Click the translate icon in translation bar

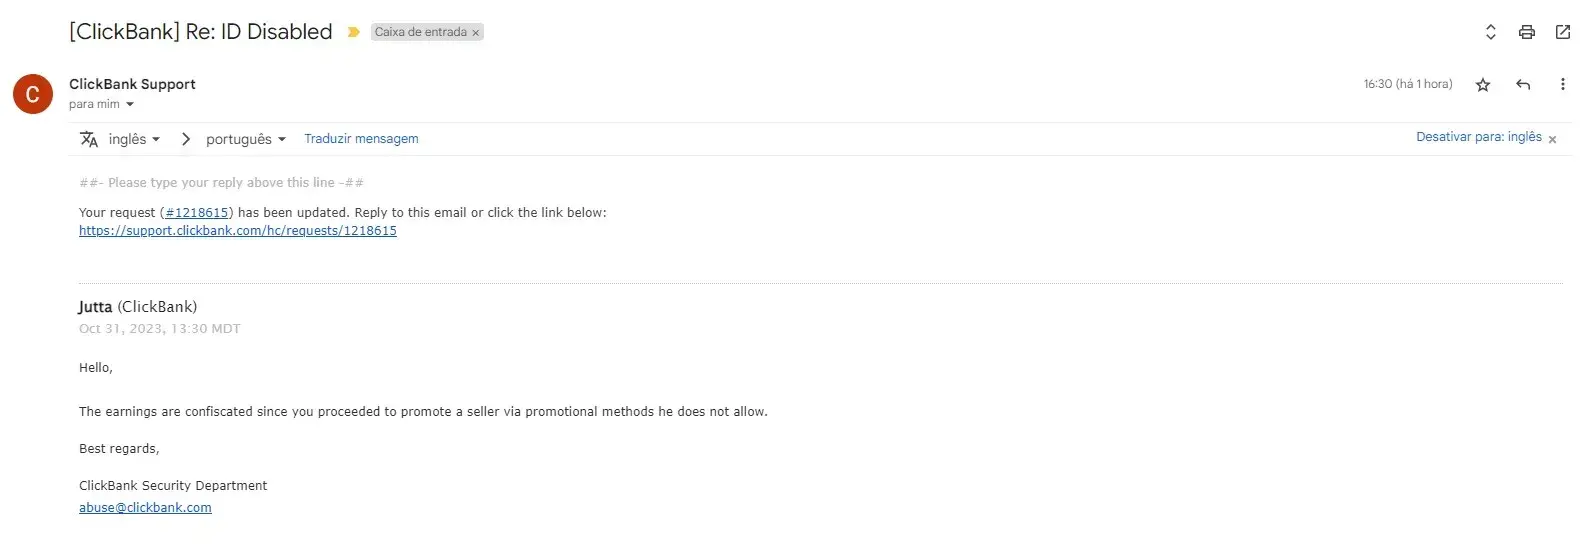pyautogui.click(x=89, y=139)
